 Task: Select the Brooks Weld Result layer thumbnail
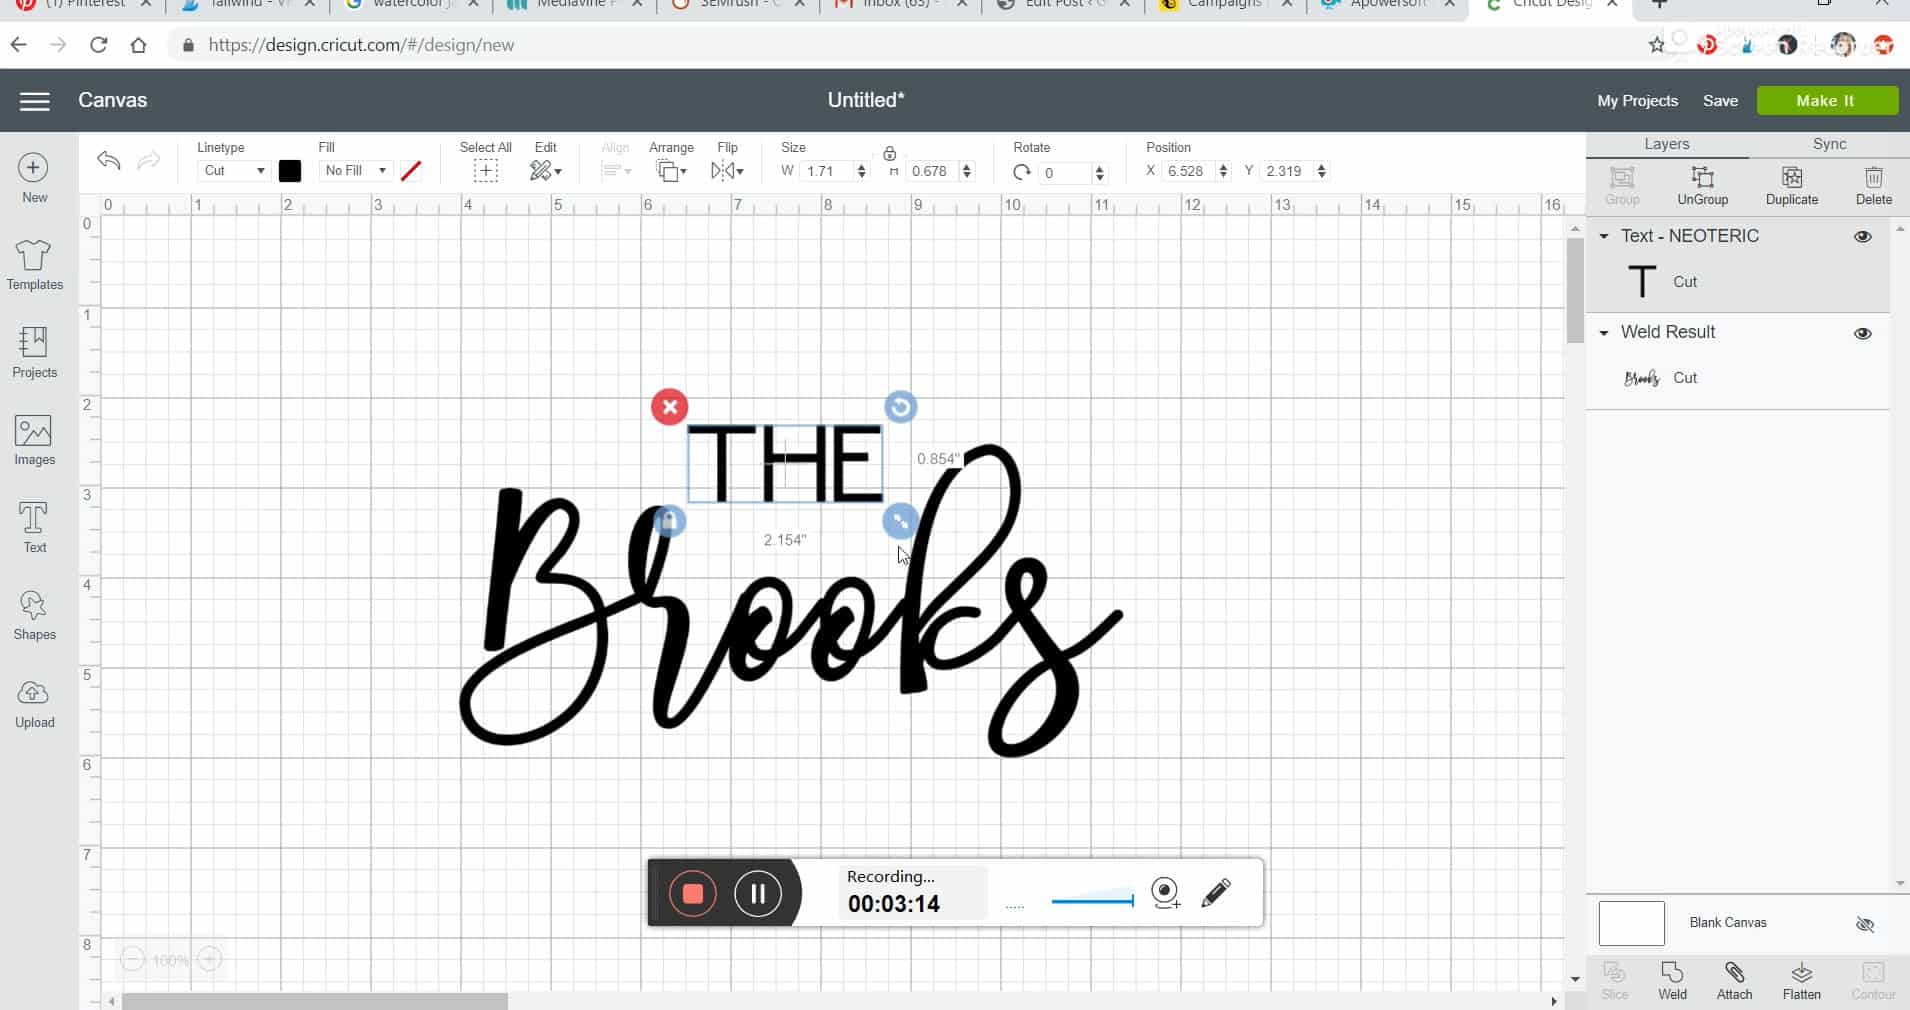click(x=1641, y=378)
